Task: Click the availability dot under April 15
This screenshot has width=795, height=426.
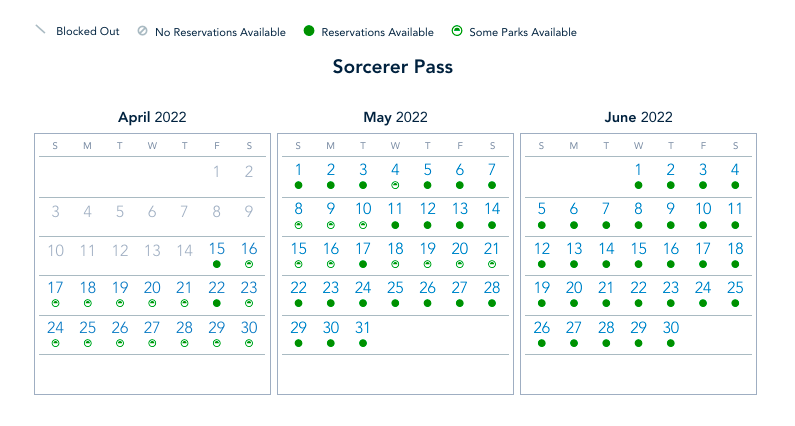Action: [217, 264]
